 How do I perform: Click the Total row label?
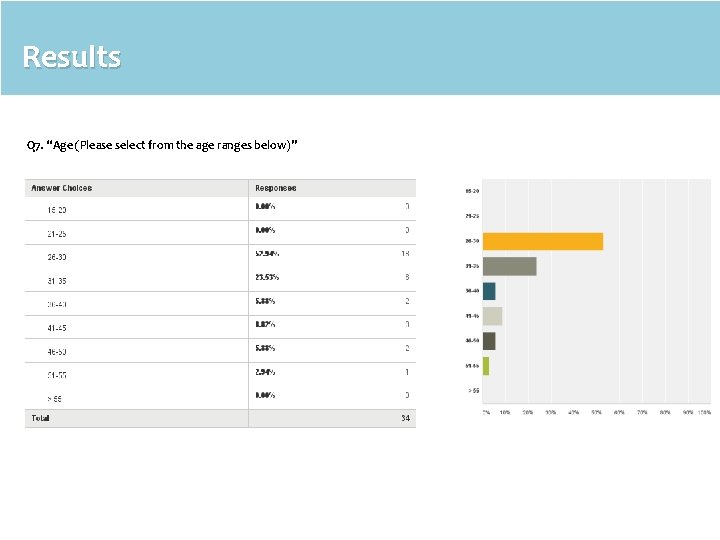41,418
